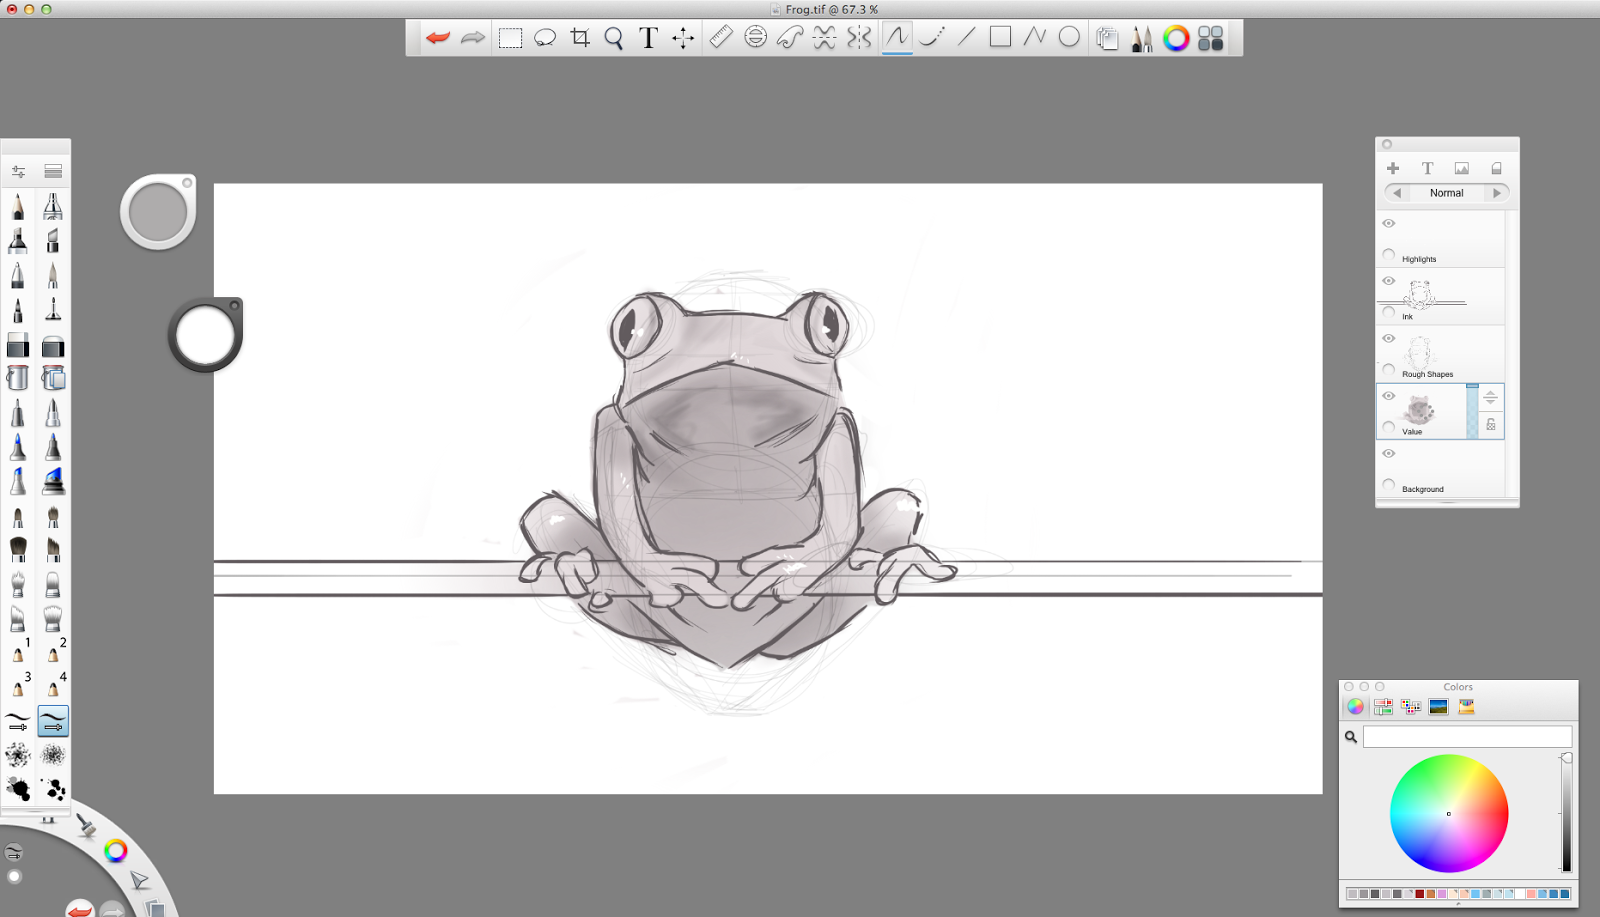Toggle horizontal symmetry drawing
The height and width of the screenshot is (917, 1600).
coord(824,37)
